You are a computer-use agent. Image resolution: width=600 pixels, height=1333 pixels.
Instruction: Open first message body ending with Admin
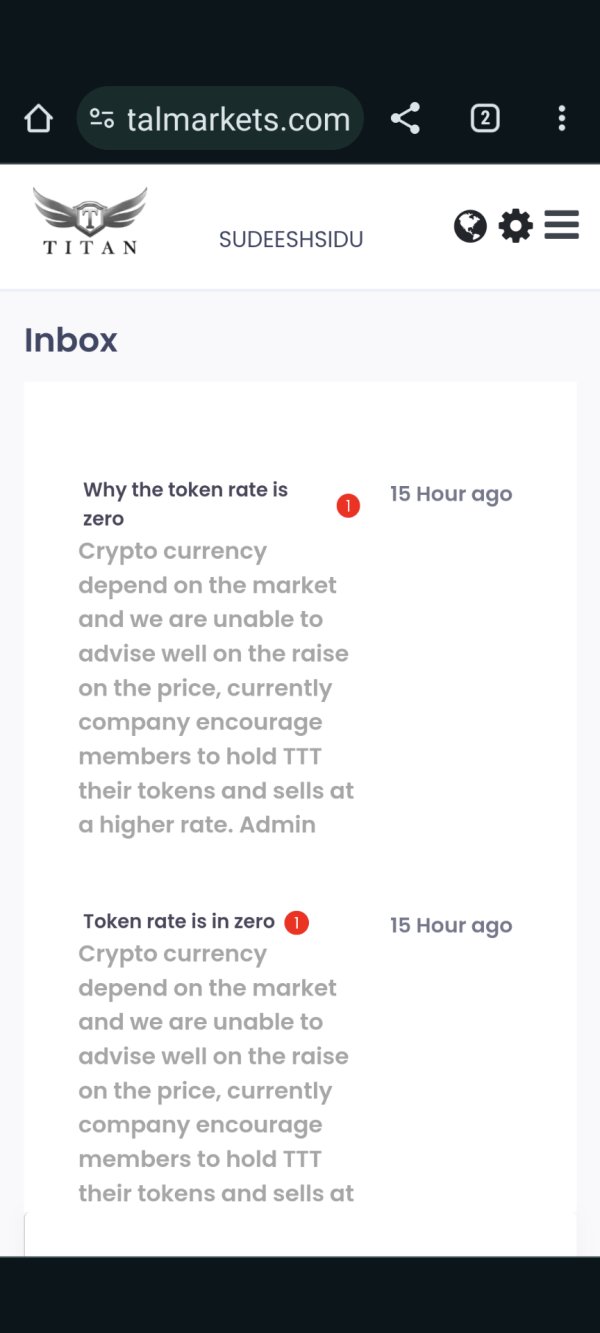click(x=216, y=688)
